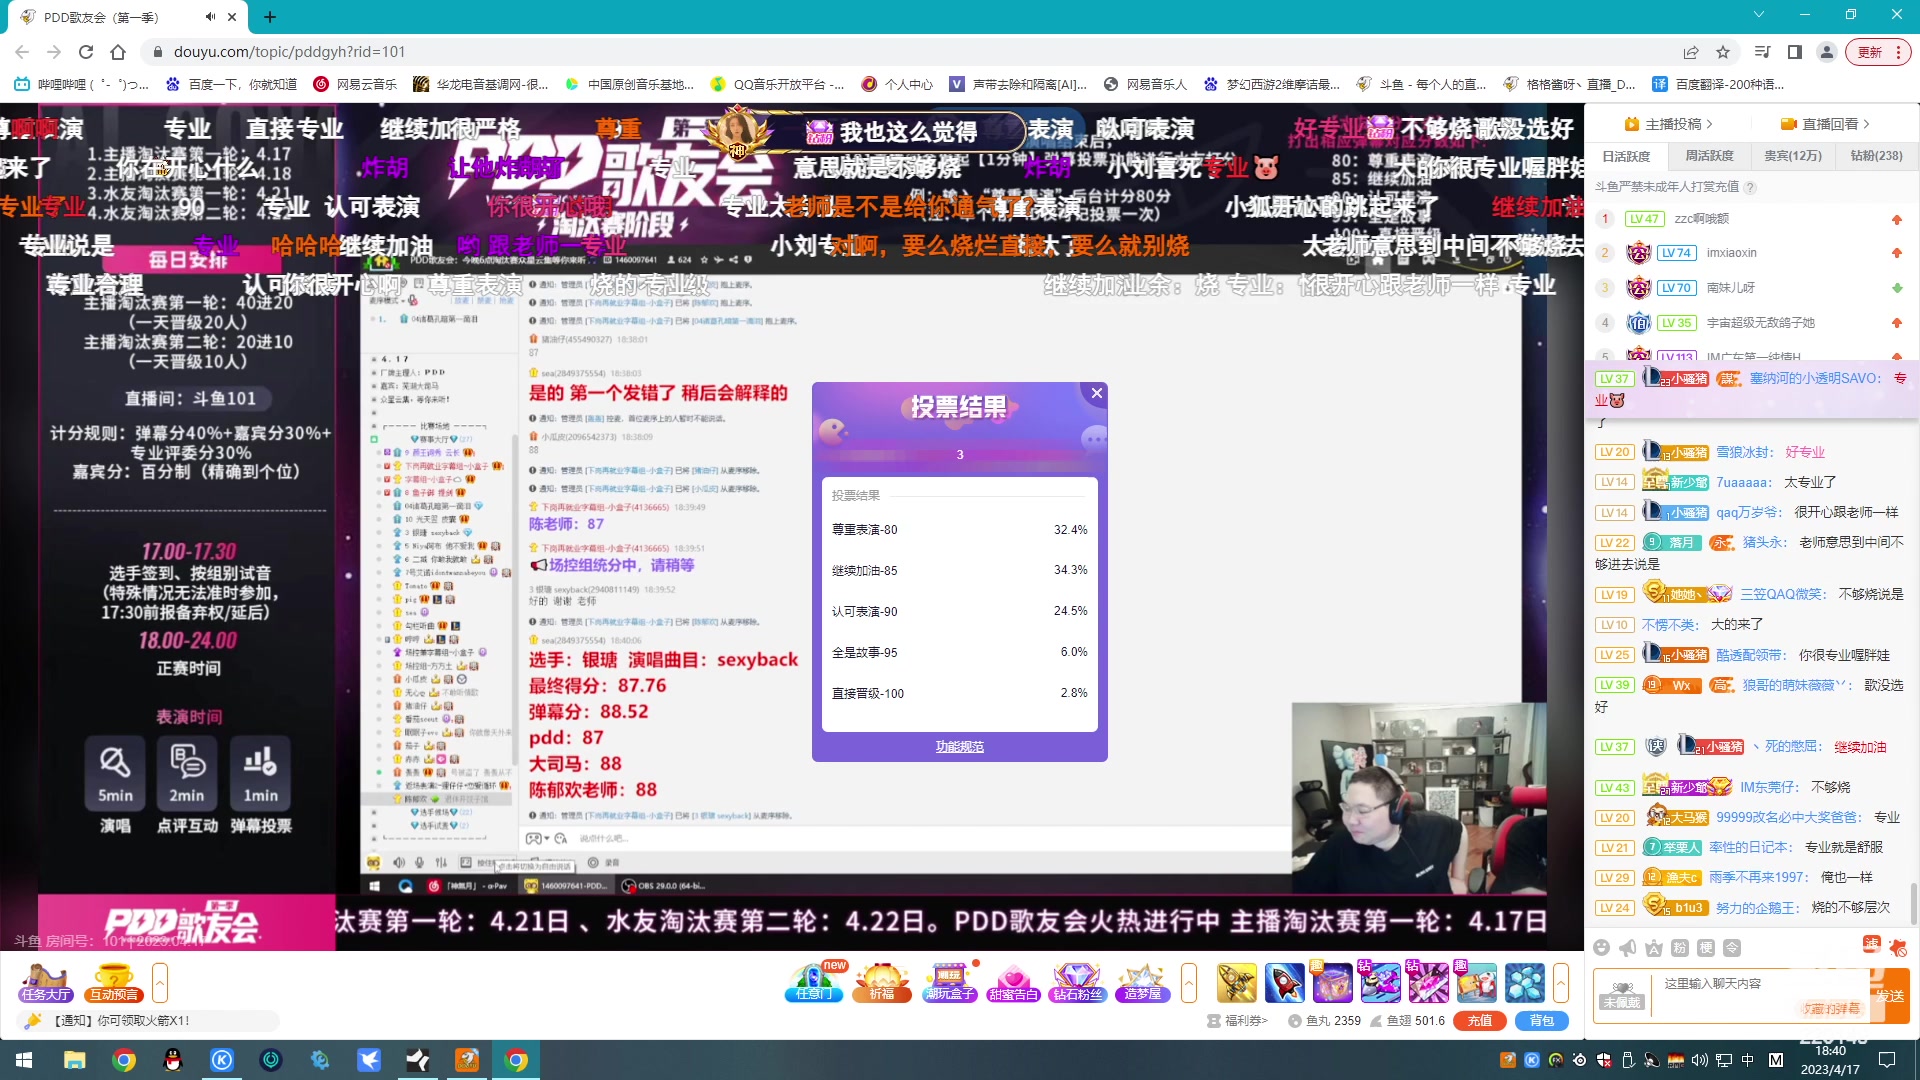Viewport: 1920px width, 1080px height.
Task: Unmute the PDD歌友会 browser tab audio
Action: pos(210,17)
